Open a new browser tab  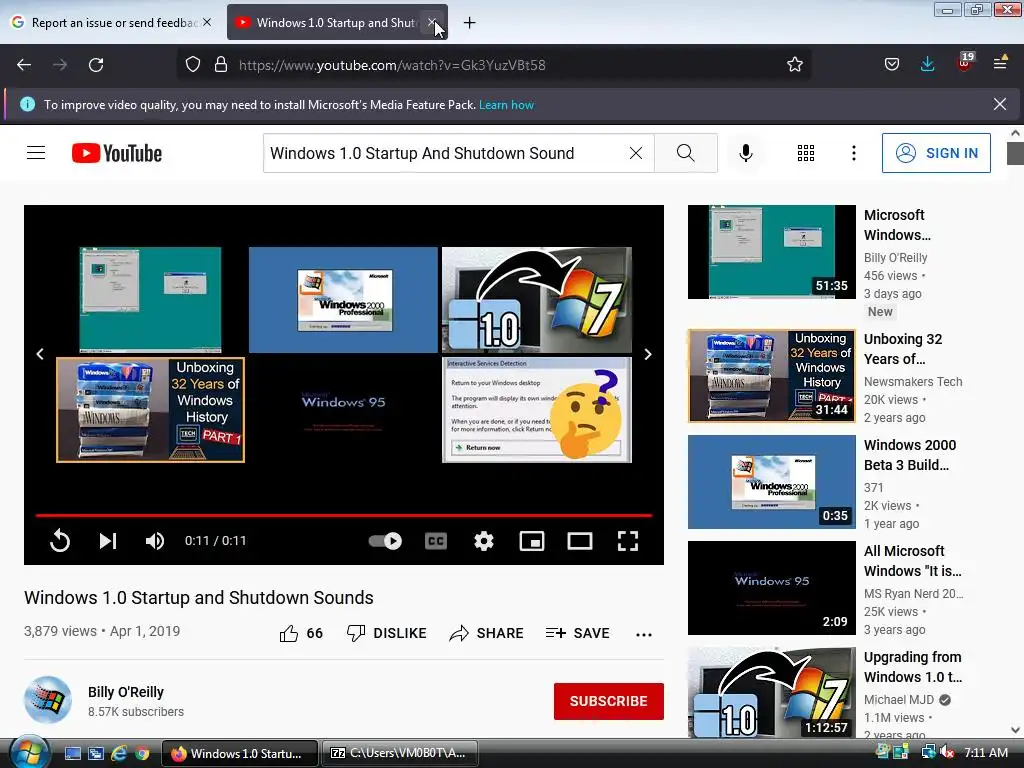tap(470, 22)
